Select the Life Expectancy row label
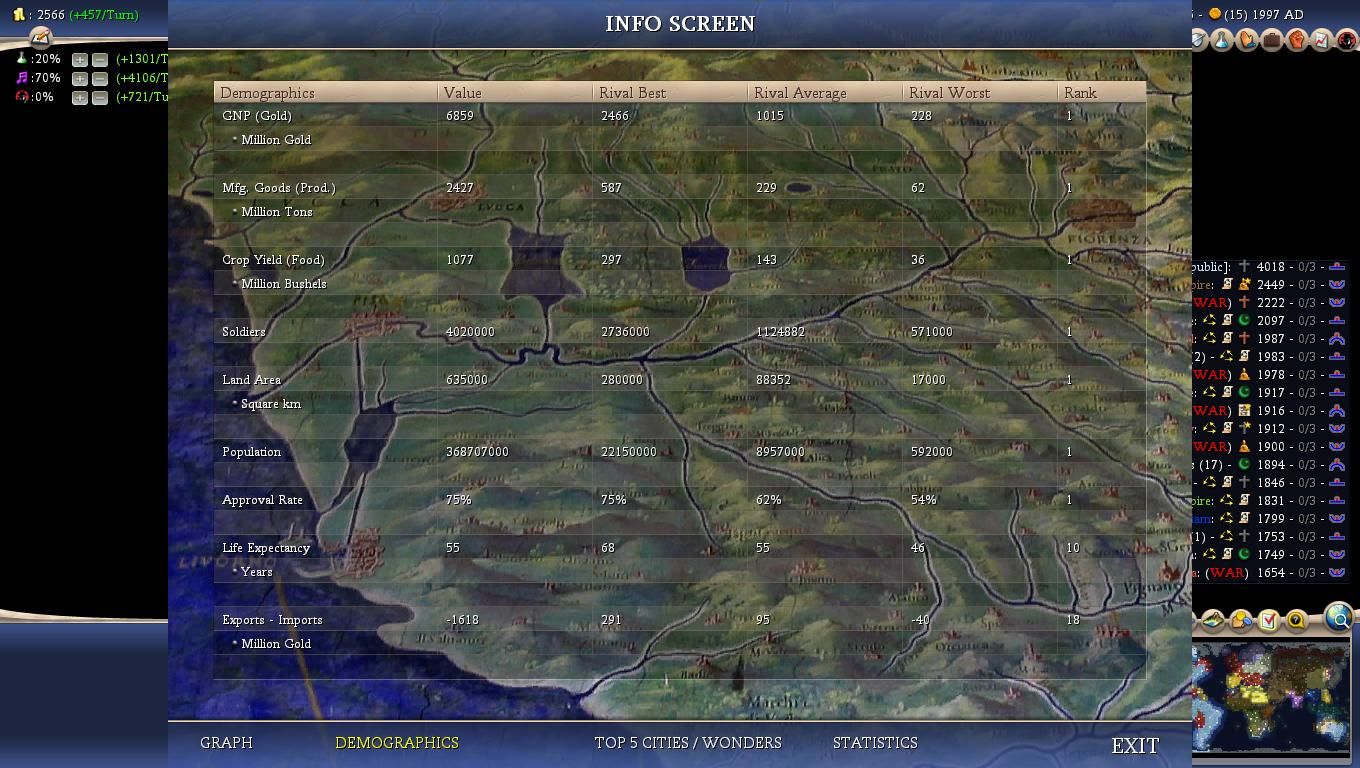Screen dimensions: 1360x768 coord(266,548)
